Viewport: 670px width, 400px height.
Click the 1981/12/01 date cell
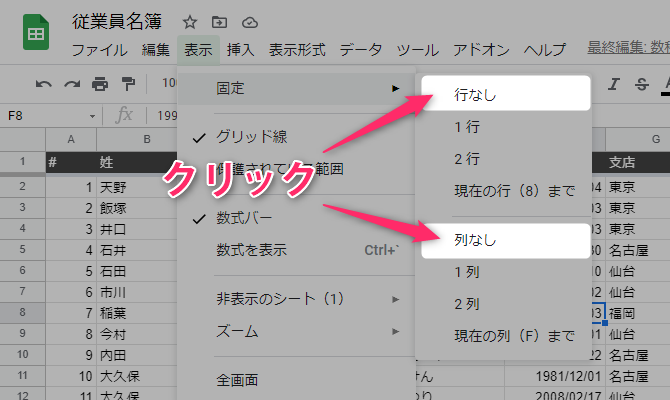(555, 376)
